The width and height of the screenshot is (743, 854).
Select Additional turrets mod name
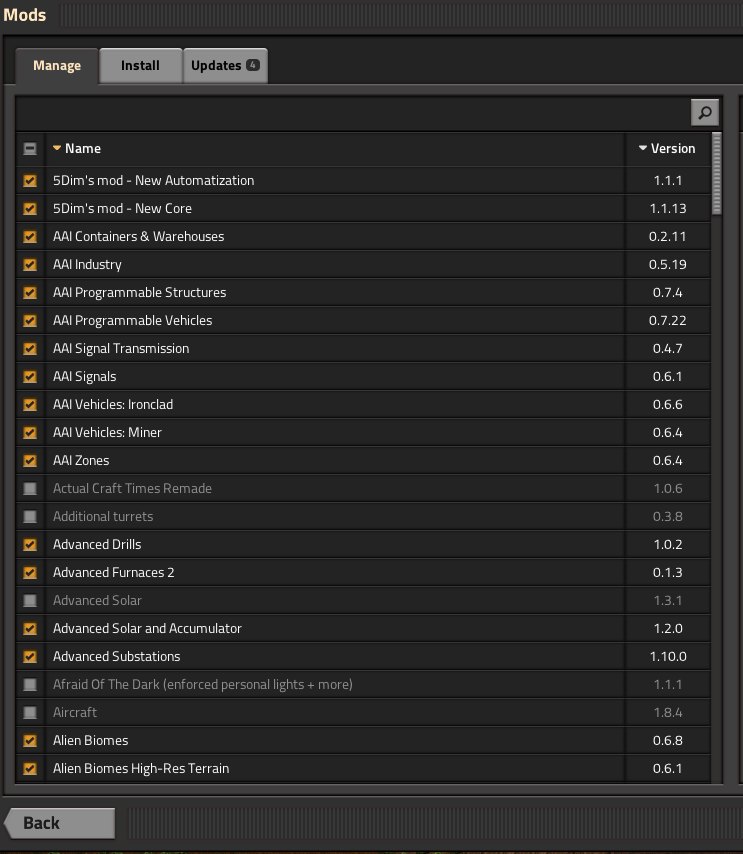point(103,516)
